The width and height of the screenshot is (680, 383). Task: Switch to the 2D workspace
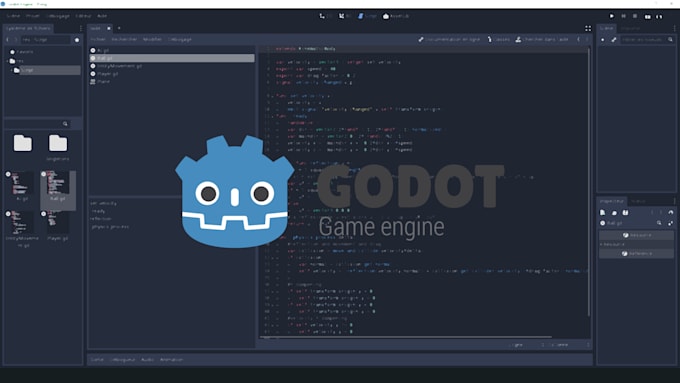[x=325, y=16]
